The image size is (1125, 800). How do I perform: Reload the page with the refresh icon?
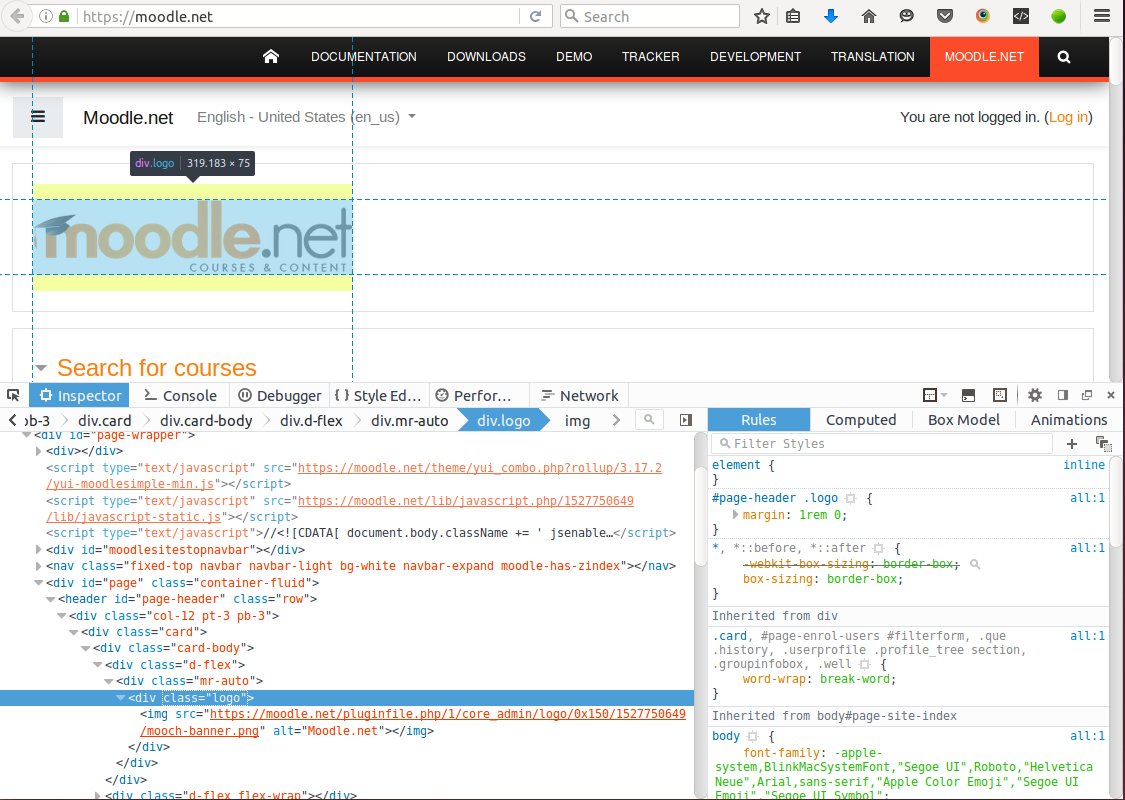click(x=535, y=17)
